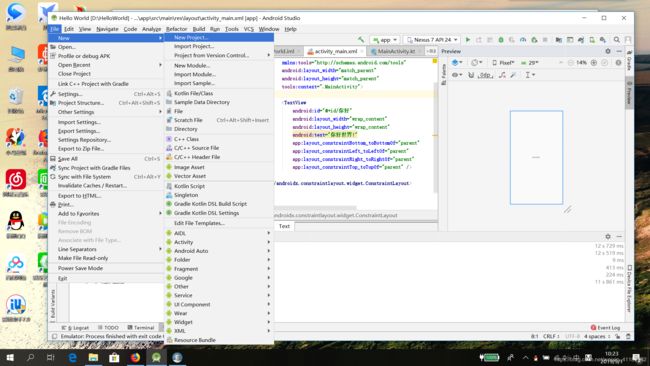Image resolution: width=650 pixels, height=366 pixels.
Task: Open Firefox from the taskbar
Action: coord(135,357)
